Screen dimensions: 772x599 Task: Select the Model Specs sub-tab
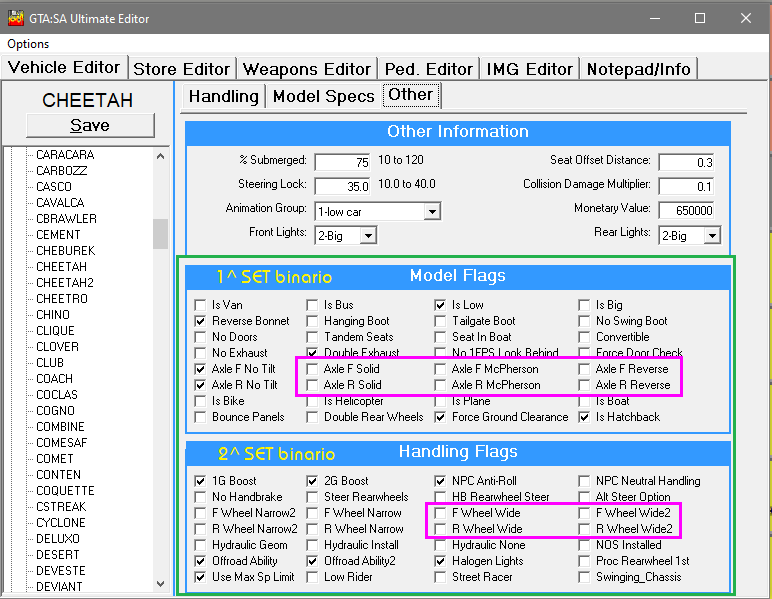tap(323, 96)
